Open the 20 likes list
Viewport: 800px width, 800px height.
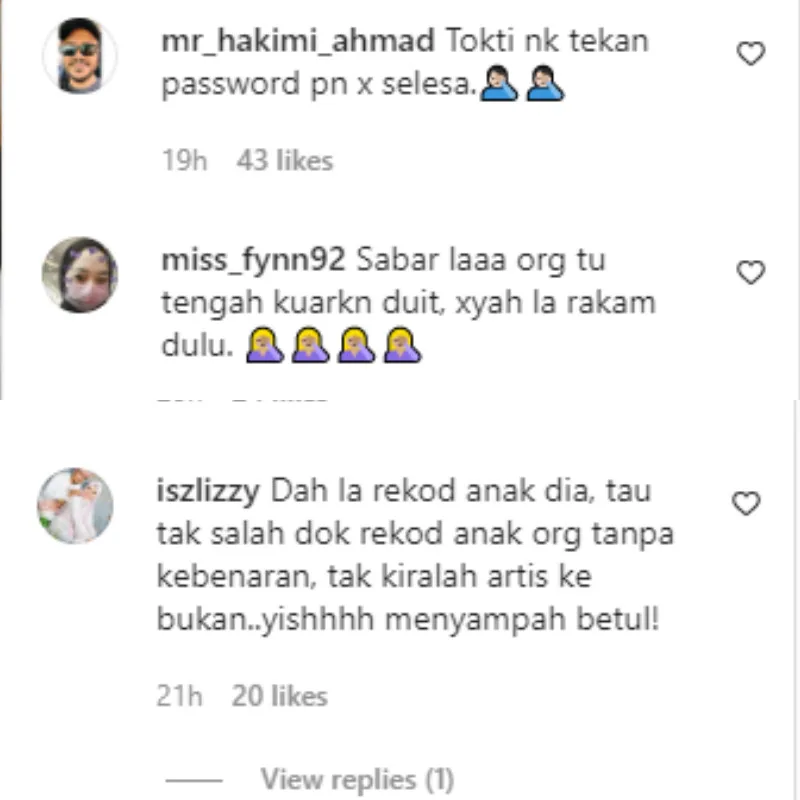pos(280,696)
